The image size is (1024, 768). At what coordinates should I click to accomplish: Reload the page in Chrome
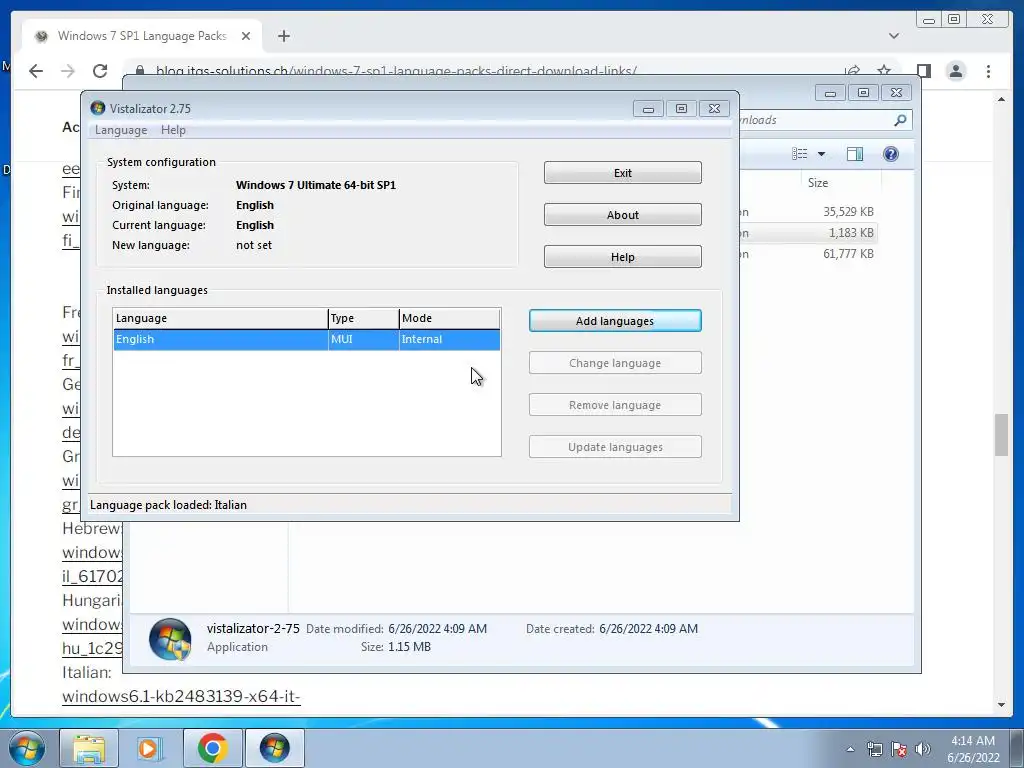[x=100, y=71]
